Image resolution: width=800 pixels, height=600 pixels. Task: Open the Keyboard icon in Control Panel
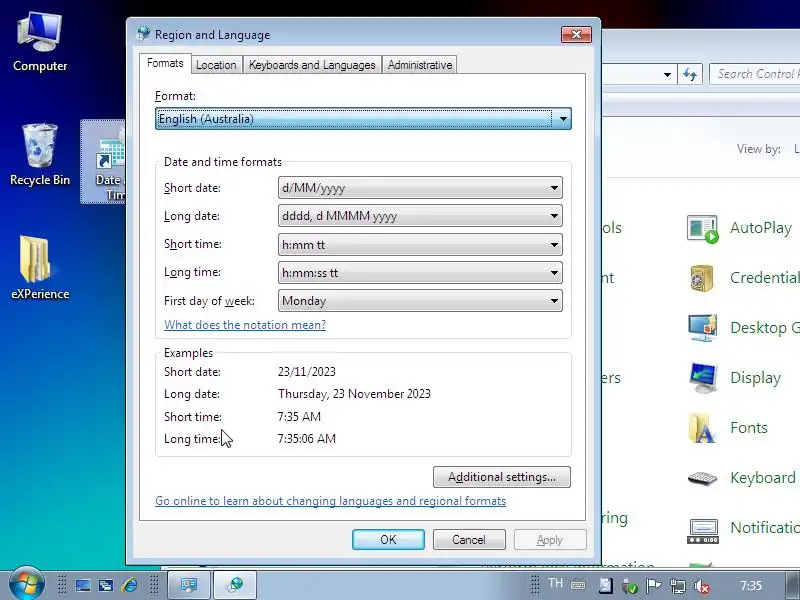[x=702, y=478]
